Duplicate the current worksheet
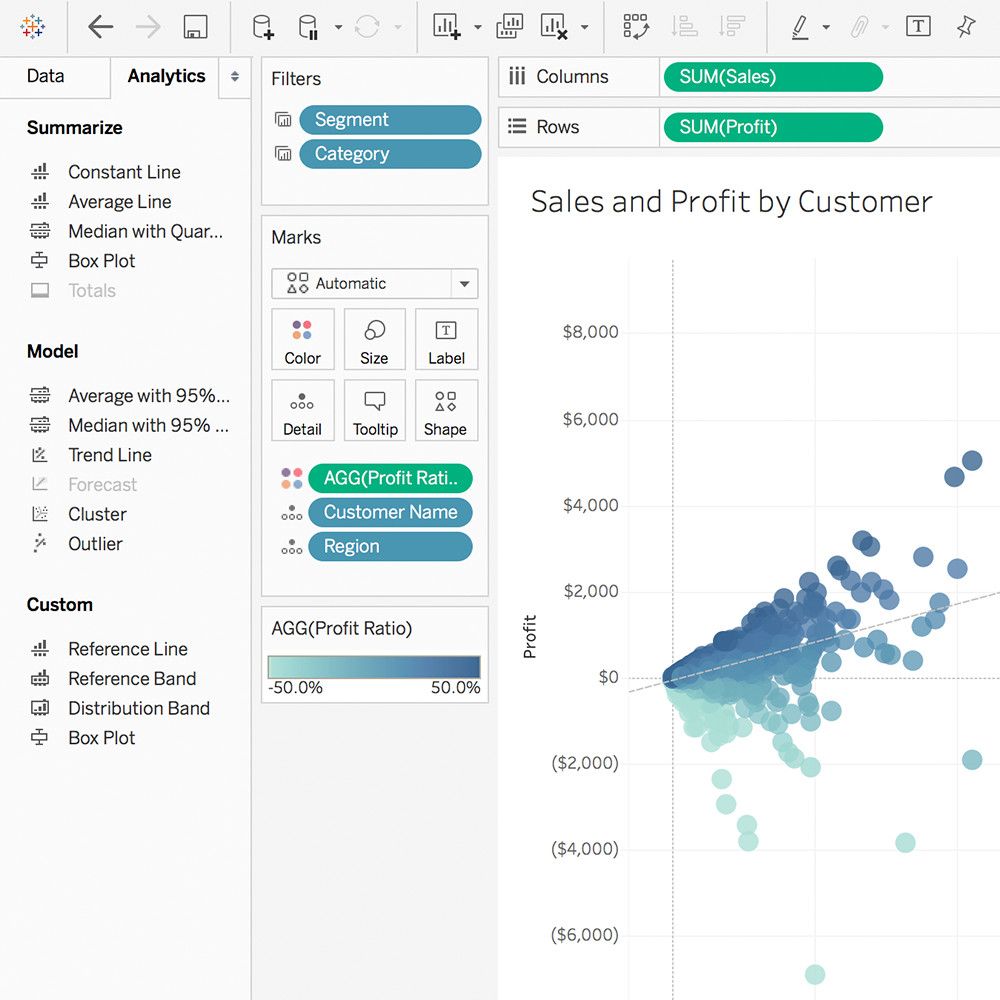The height and width of the screenshot is (1000, 1000). [x=509, y=27]
